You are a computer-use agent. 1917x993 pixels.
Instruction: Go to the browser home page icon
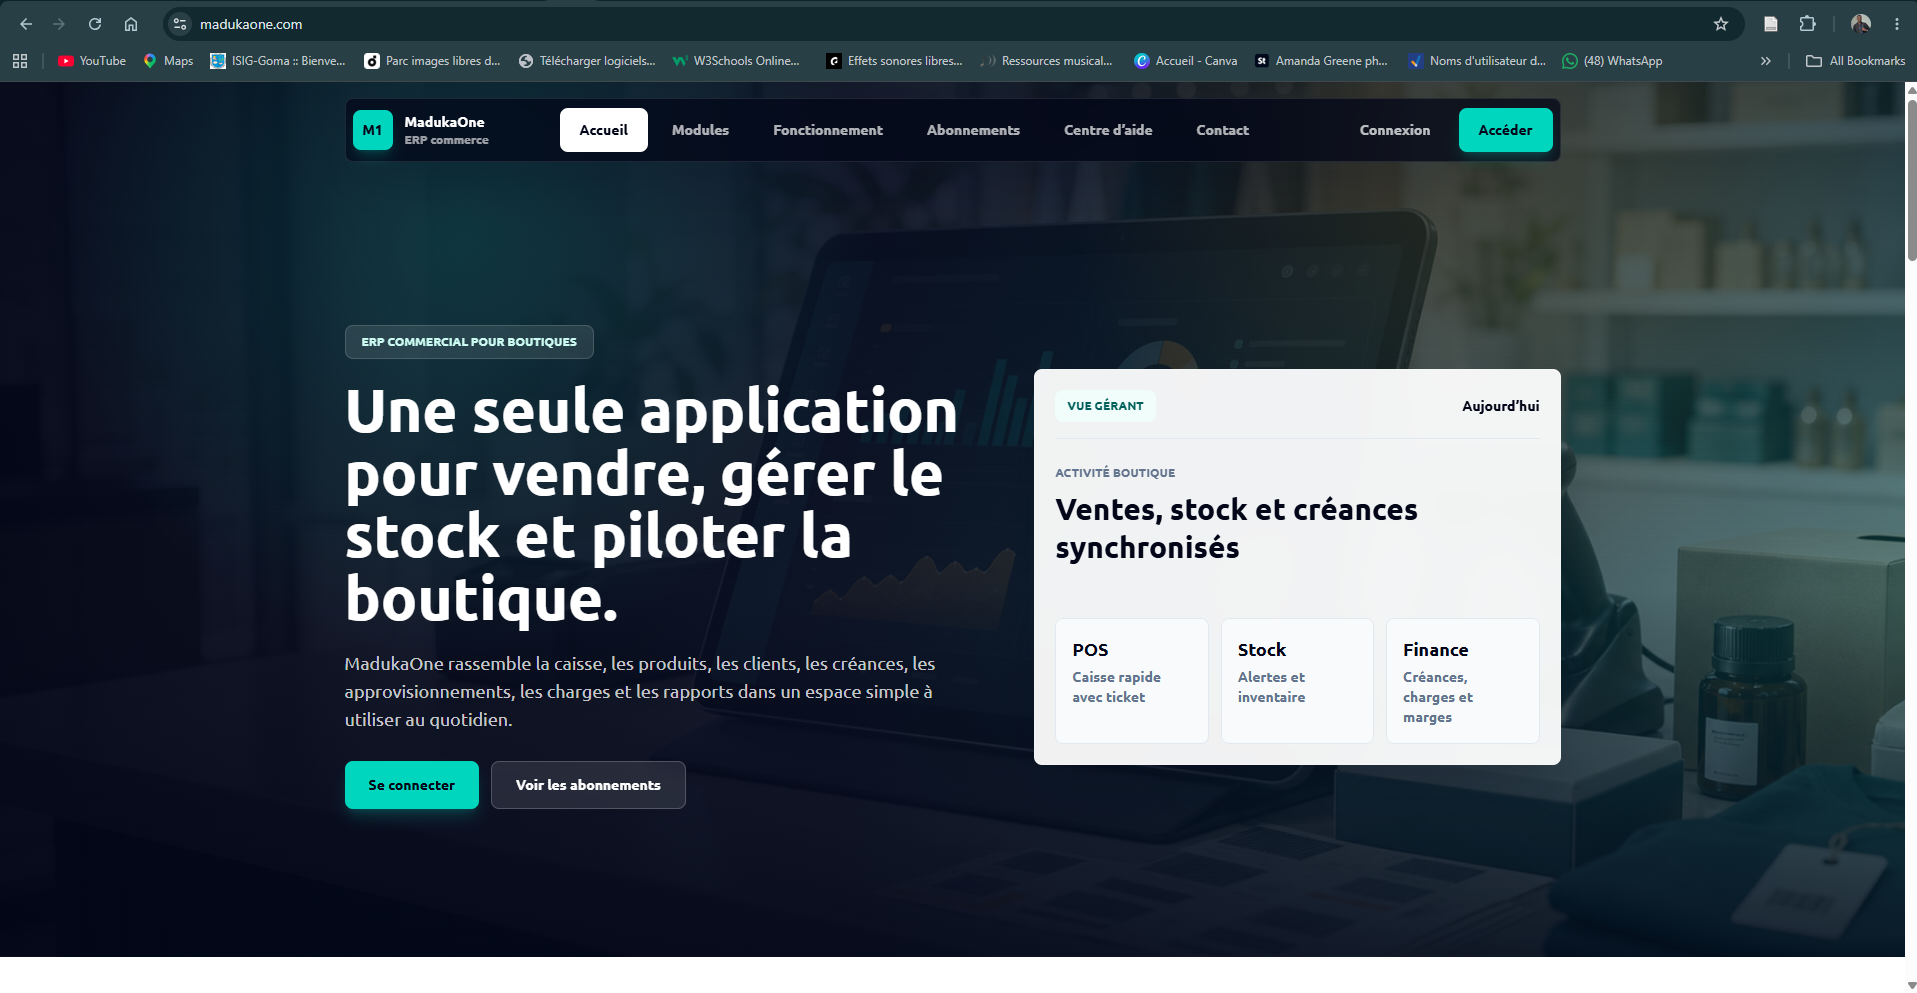(131, 24)
